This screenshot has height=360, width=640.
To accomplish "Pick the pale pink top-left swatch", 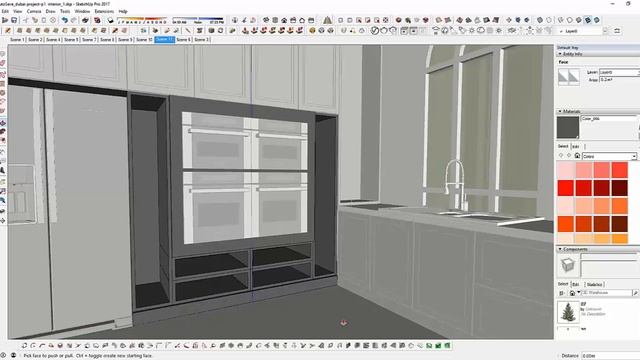I will pos(566,170).
